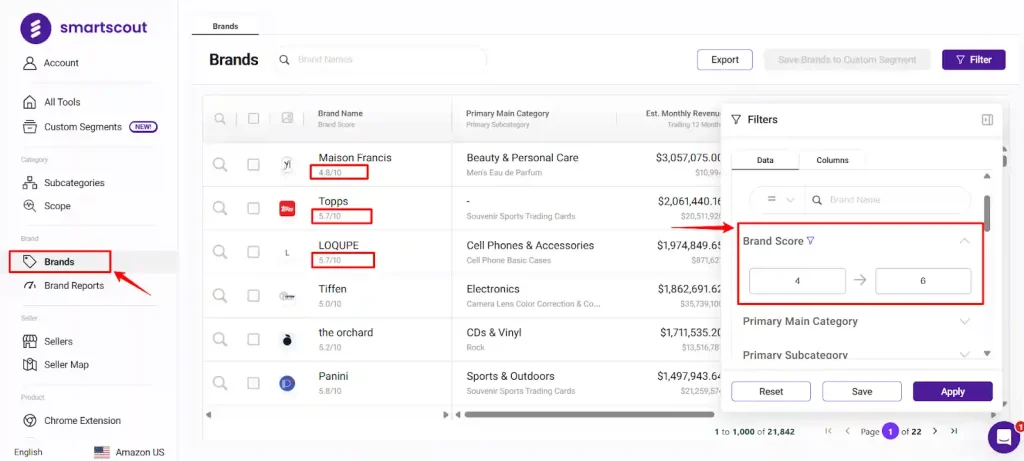
Task: Select the Topps row checkbox
Action: [253, 208]
